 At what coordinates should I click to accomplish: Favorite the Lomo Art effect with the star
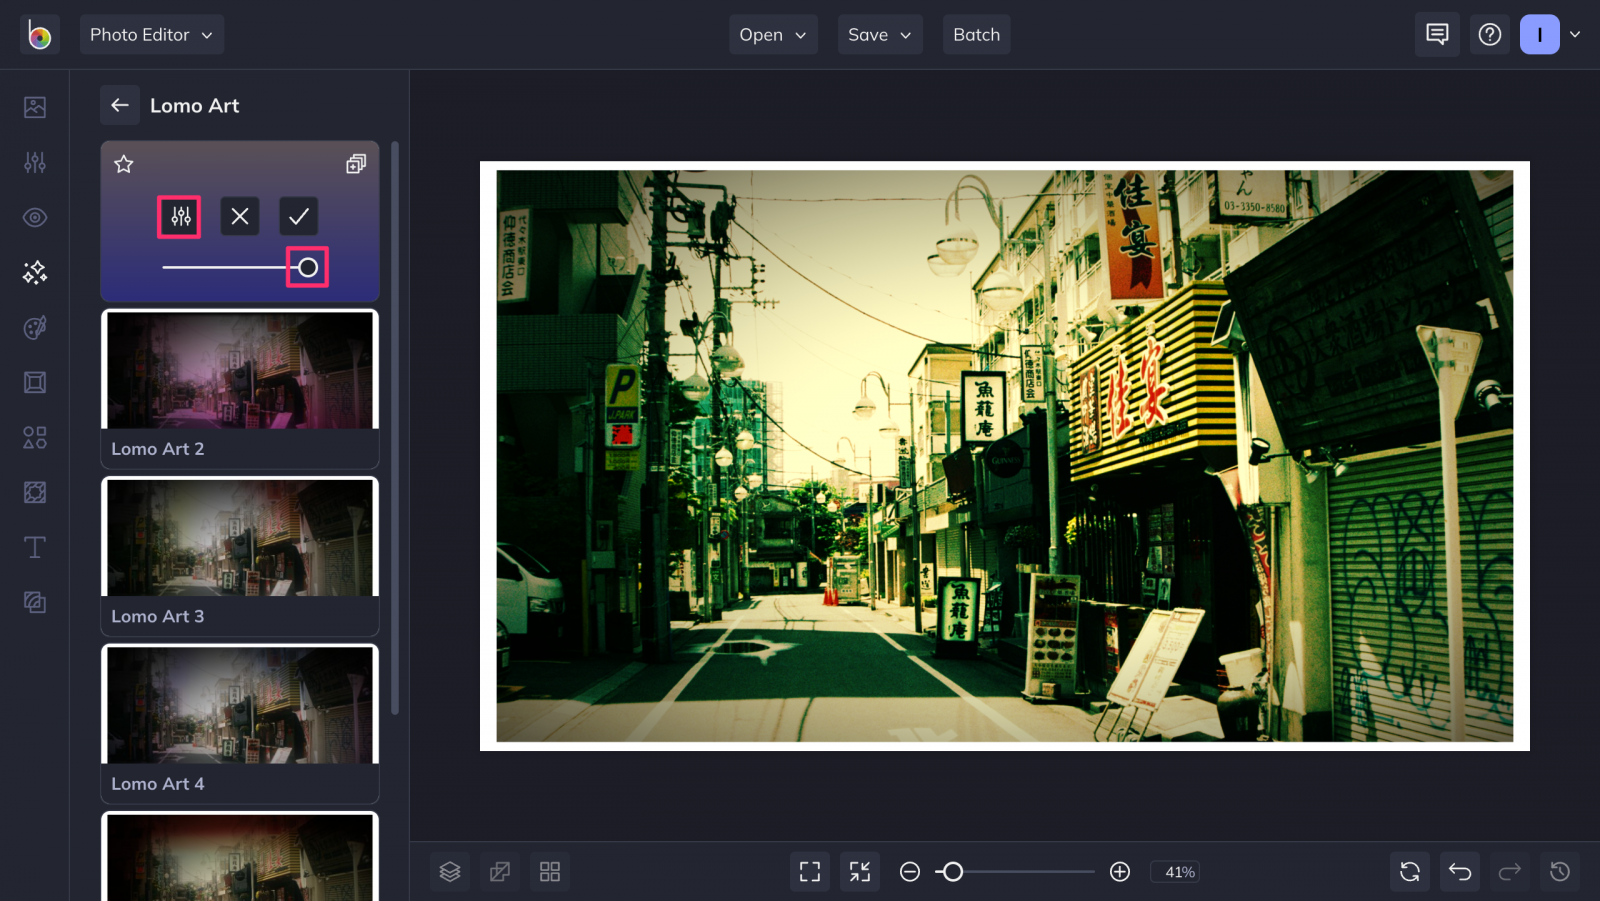click(123, 164)
